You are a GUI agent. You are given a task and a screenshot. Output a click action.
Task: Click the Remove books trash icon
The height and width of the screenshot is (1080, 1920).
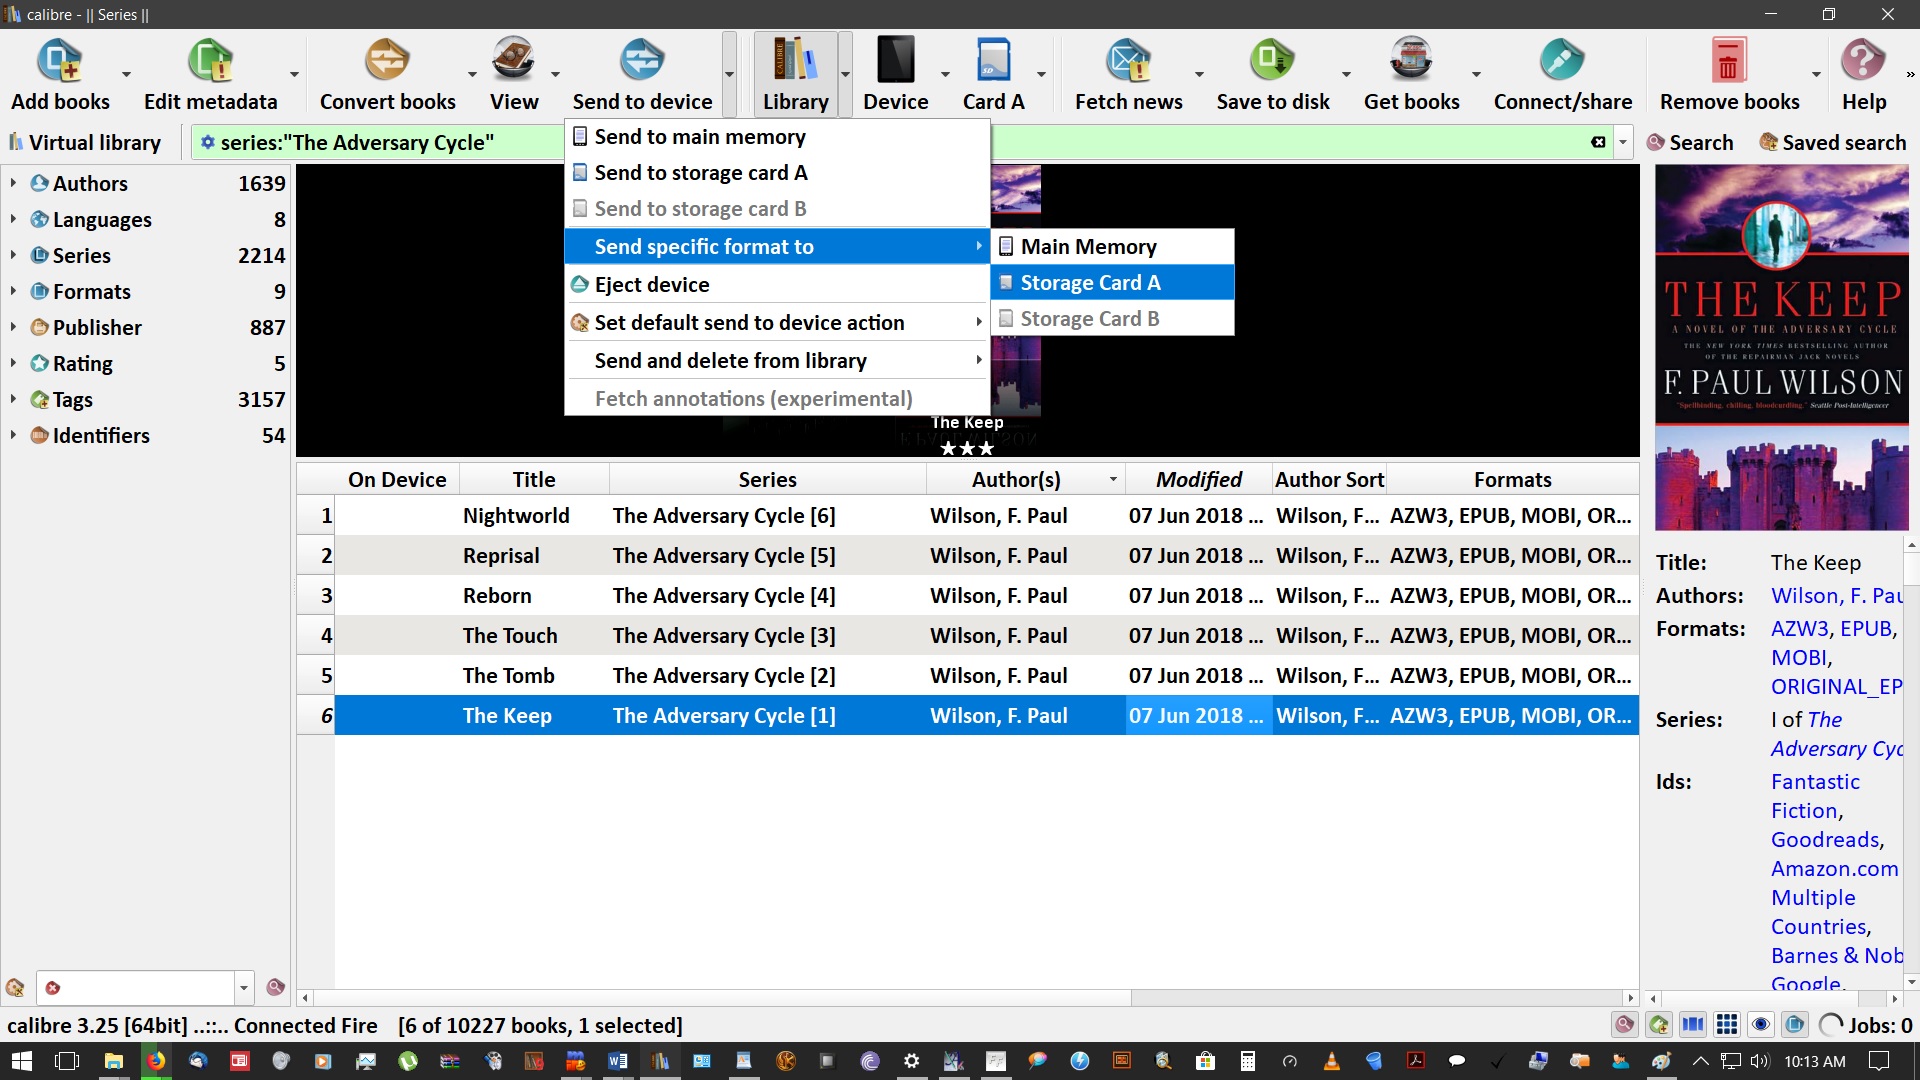pyautogui.click(x=1728, y=62)
